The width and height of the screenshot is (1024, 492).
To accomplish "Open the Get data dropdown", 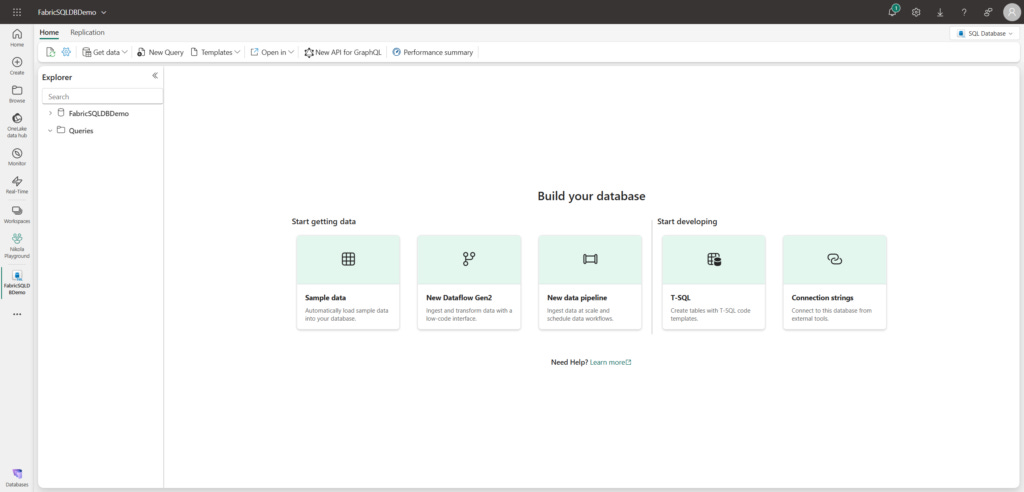I will coord(104,52).
